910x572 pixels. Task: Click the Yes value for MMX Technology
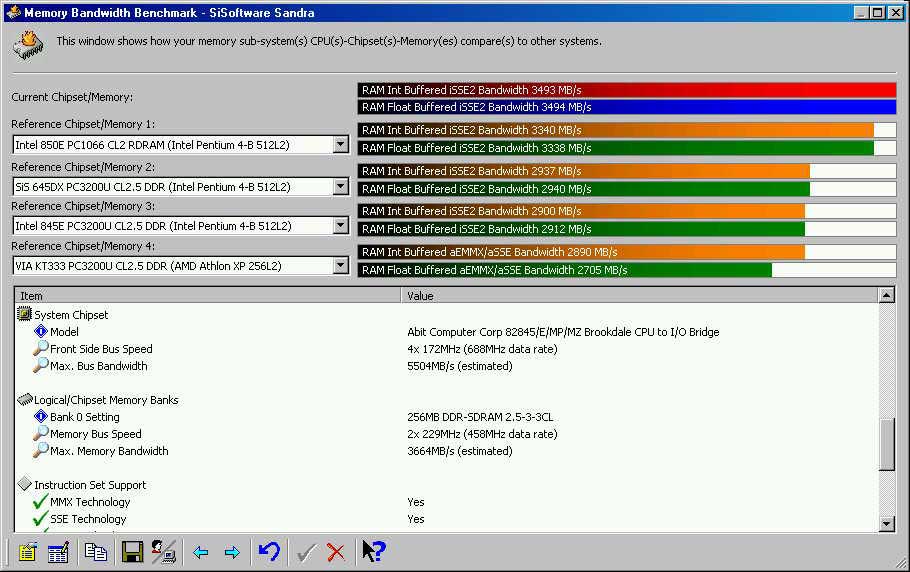tap(416, 502)
